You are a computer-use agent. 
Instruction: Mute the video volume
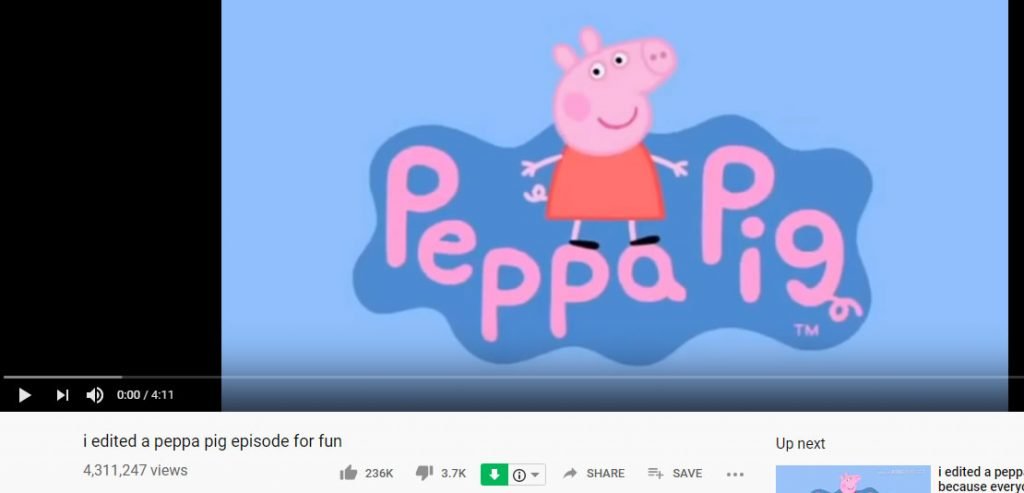click(95, 395)
